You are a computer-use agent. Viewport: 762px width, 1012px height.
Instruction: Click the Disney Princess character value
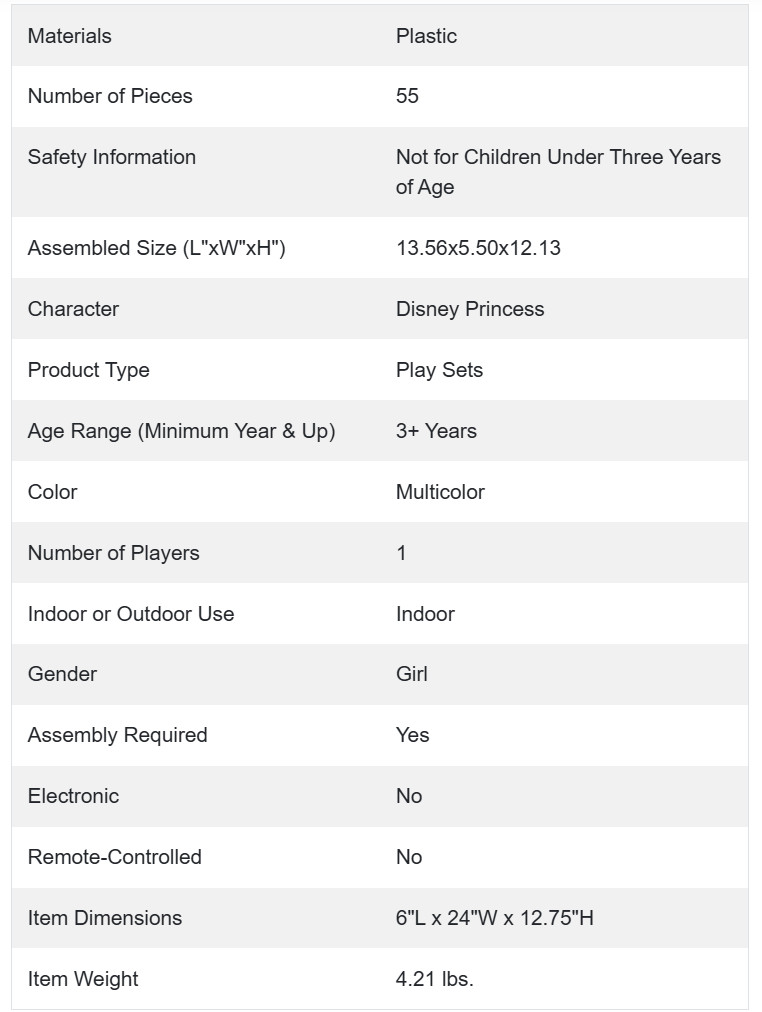(470, 309)
